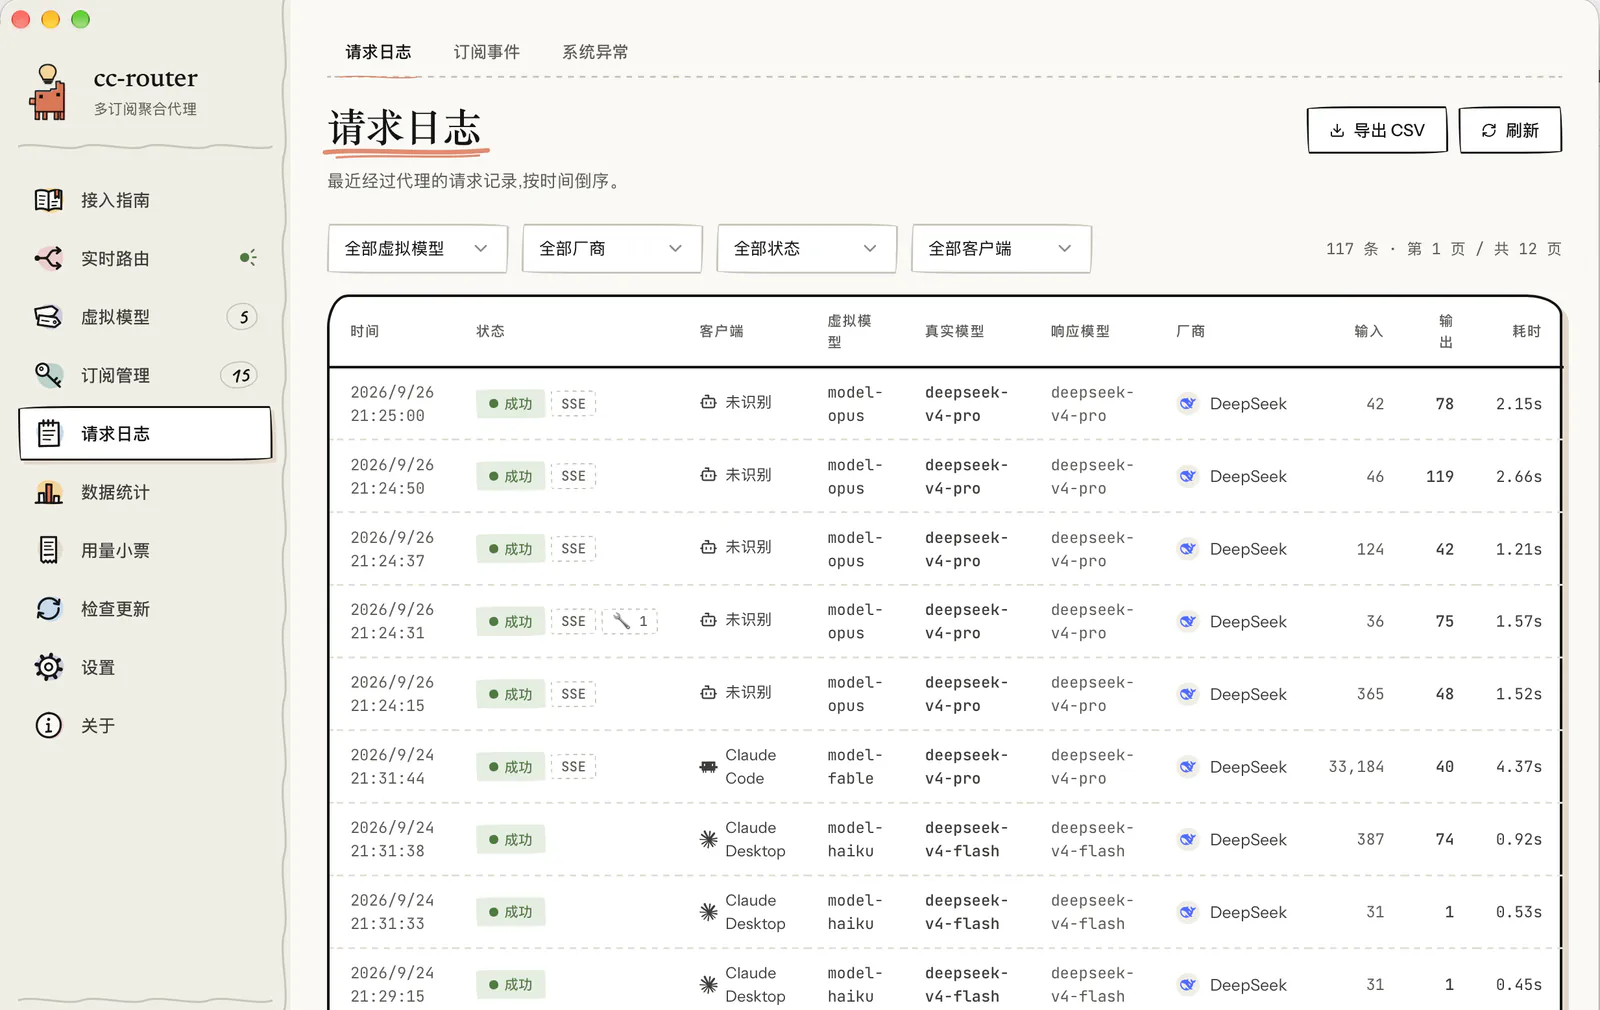Click 成功 status badge at 21:25:00
1600x1010 pixels.
pyautogui.click(x=511, y=404)
